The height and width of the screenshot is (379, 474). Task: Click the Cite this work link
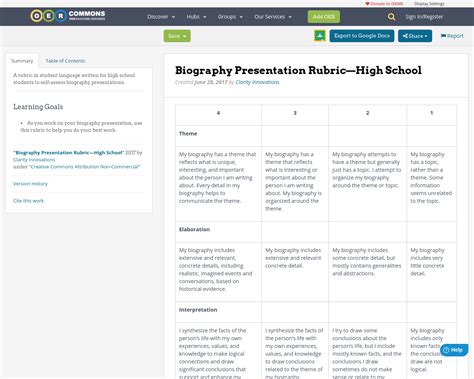click(28, 201)
